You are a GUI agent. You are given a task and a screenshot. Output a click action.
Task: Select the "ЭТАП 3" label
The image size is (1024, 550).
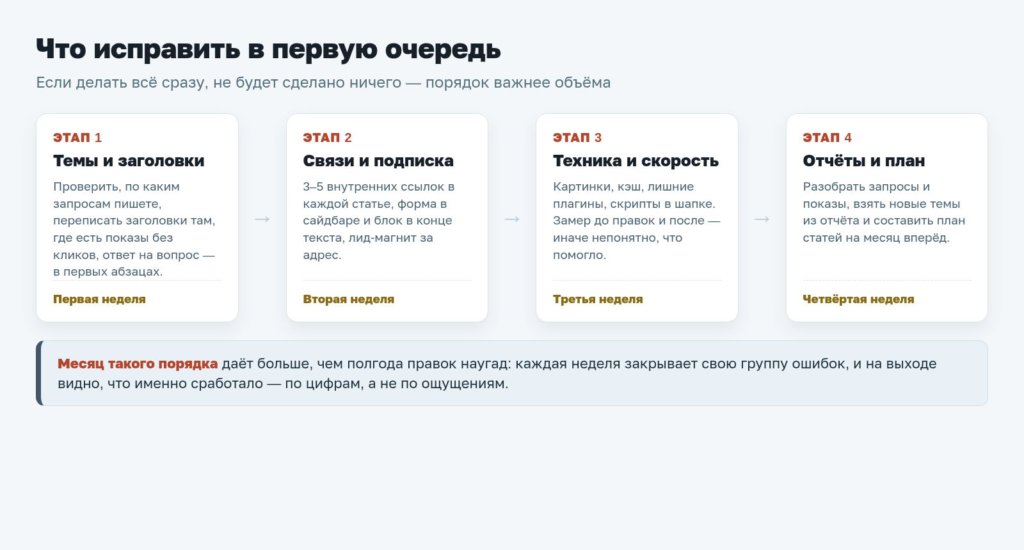coord(577,137)
